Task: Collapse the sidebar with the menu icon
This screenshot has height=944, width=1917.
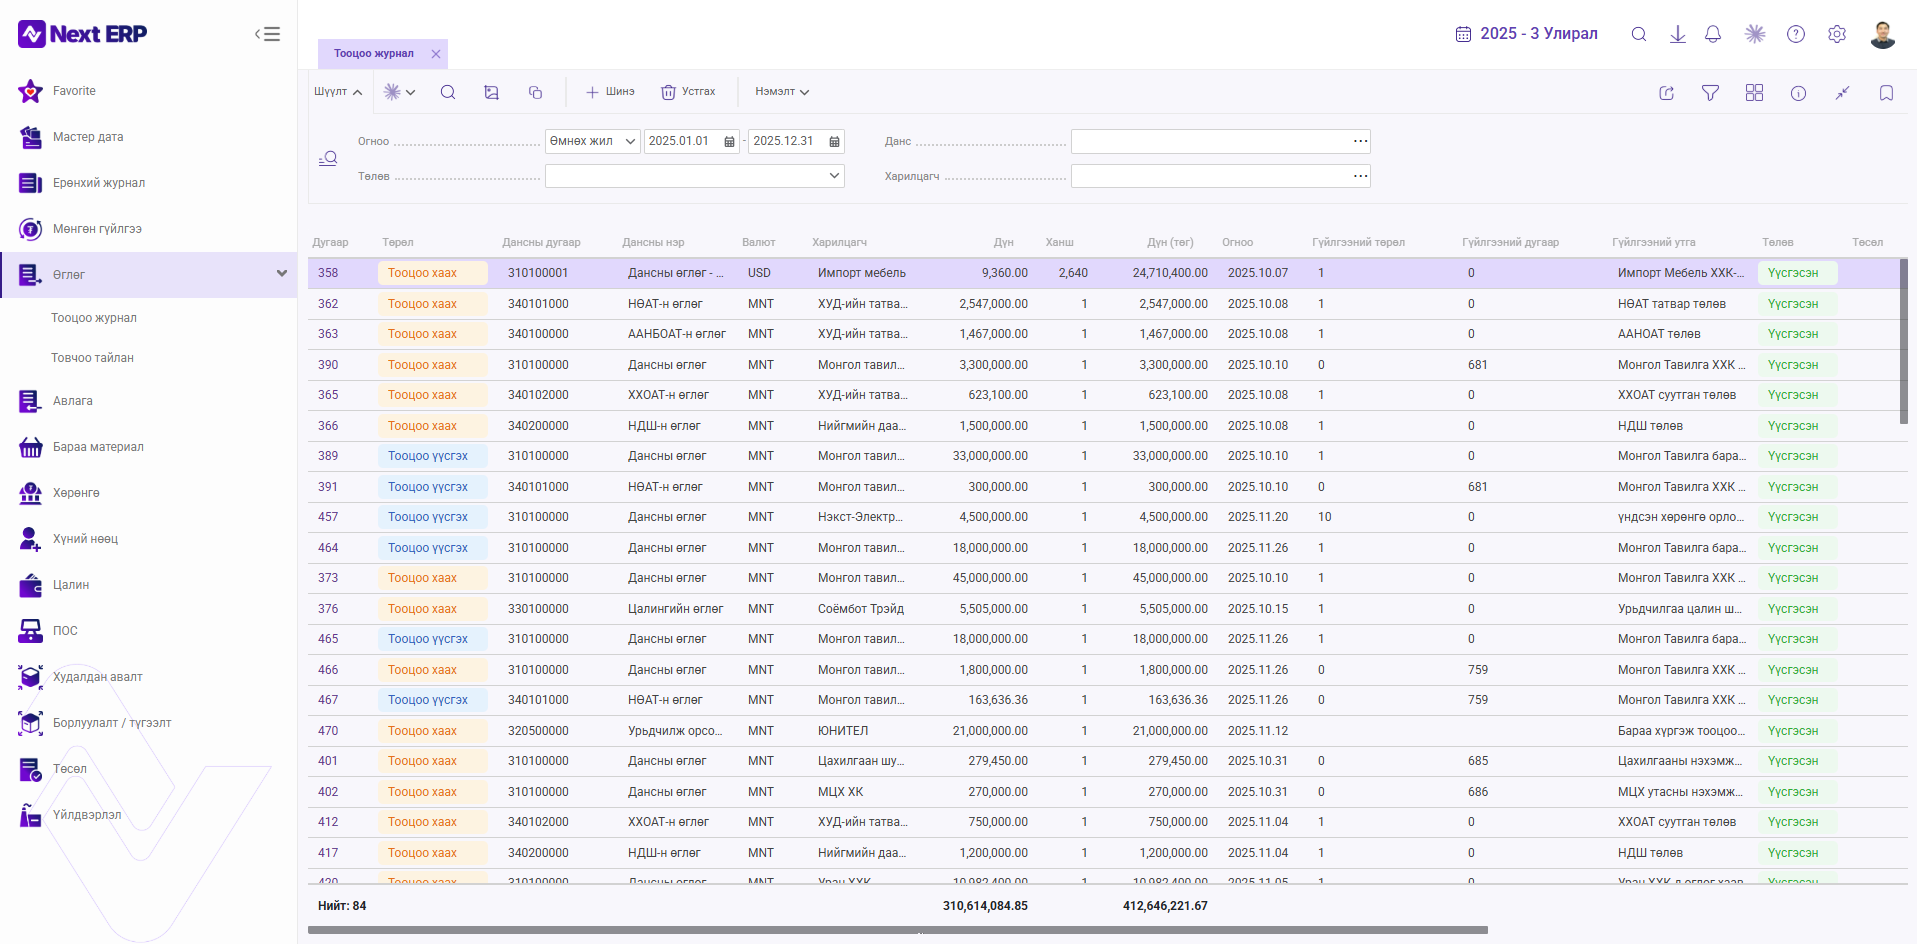Action: pyautogui.click(x=267, y=34)
